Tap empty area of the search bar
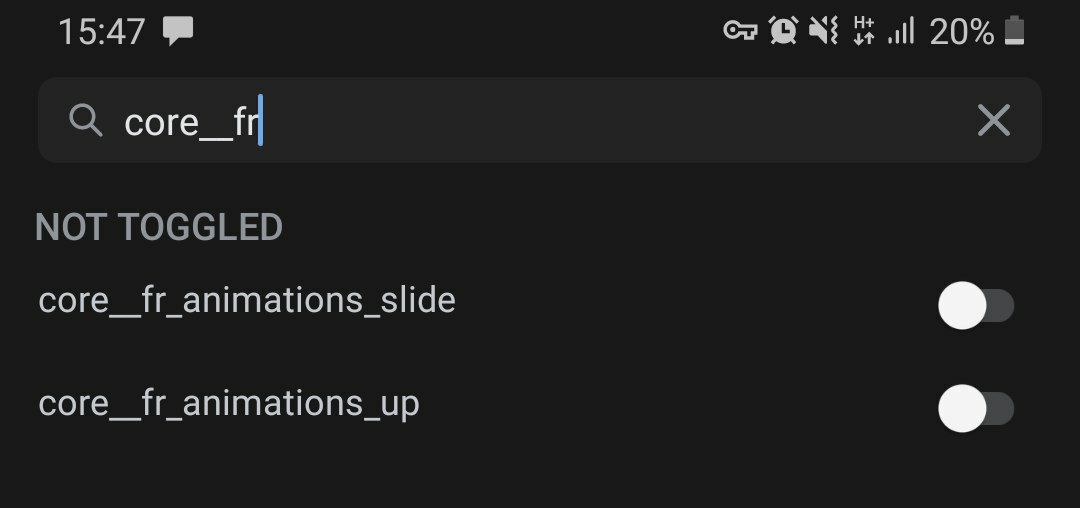The height and width of the screenshot is (508, 1080). 620,120
